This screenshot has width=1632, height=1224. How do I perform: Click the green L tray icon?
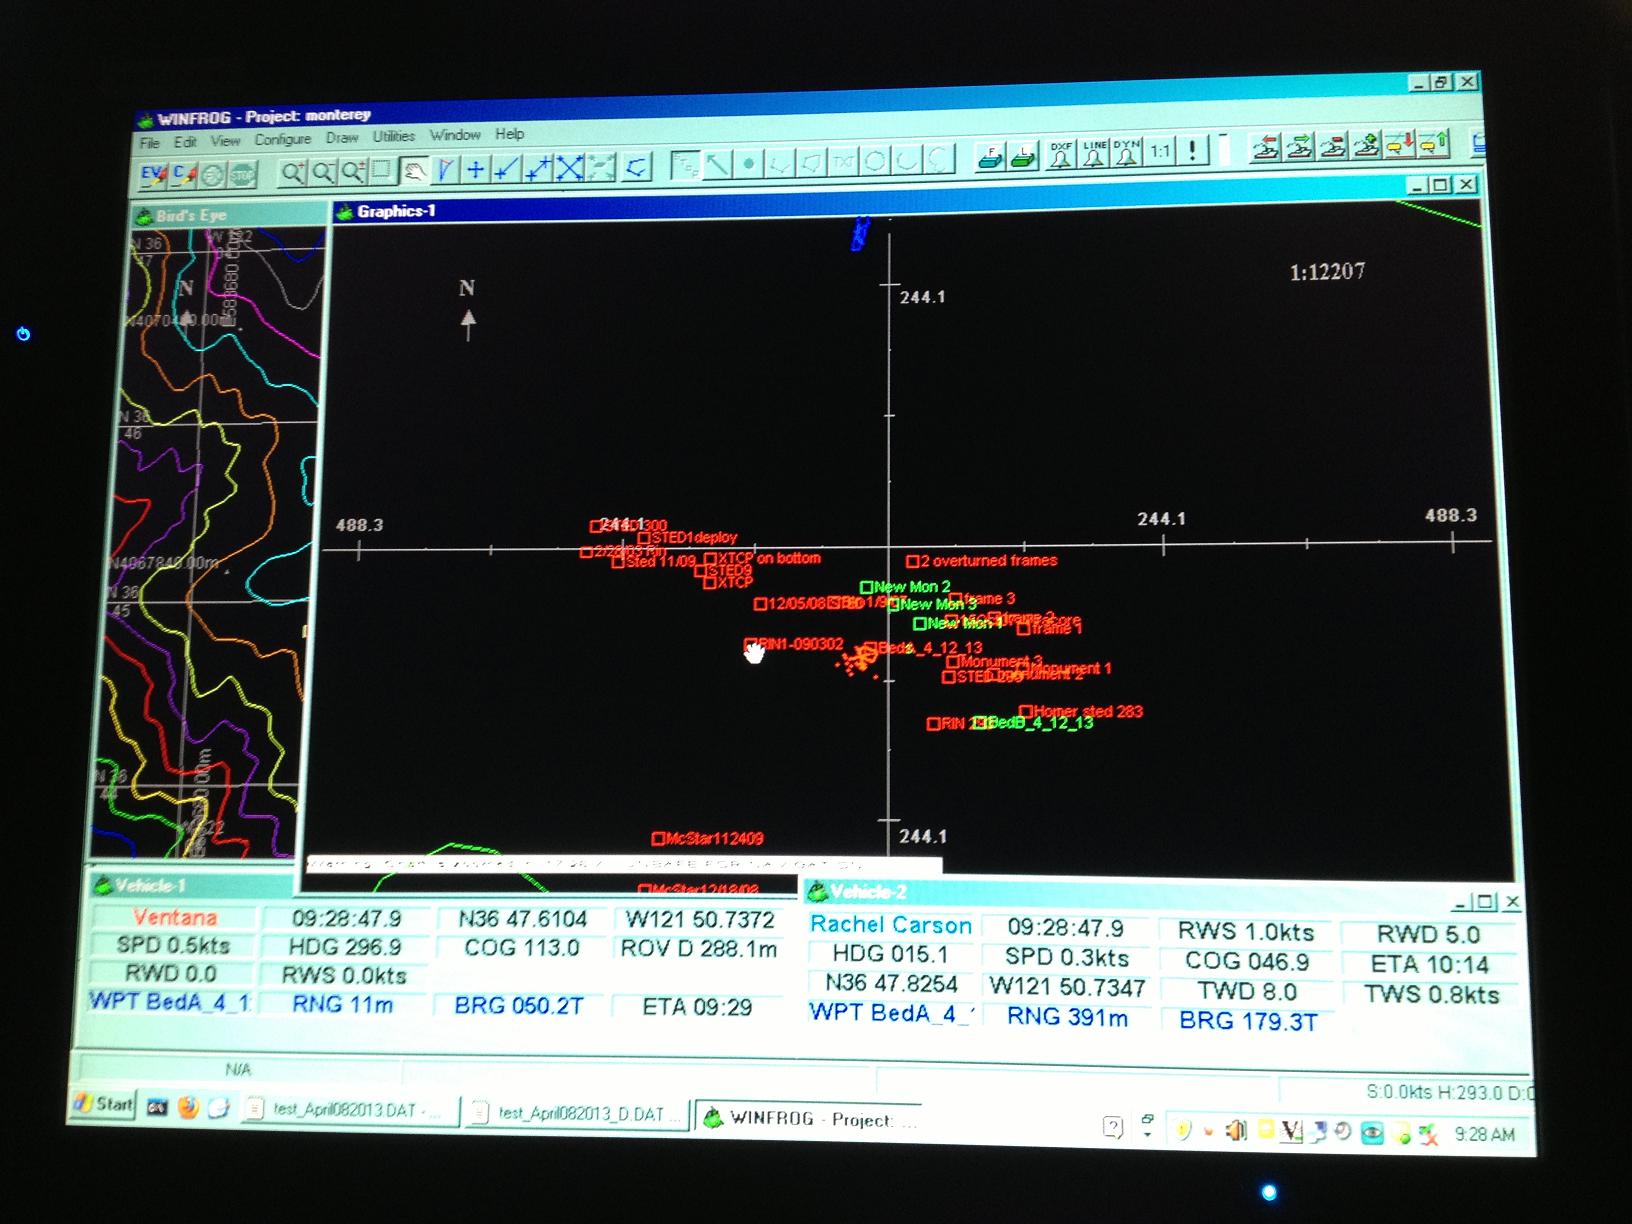point(1023,156)
